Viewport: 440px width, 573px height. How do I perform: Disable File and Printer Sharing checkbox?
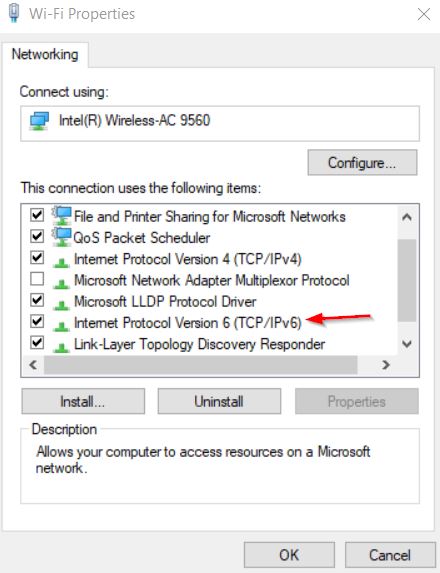[37, 215]
